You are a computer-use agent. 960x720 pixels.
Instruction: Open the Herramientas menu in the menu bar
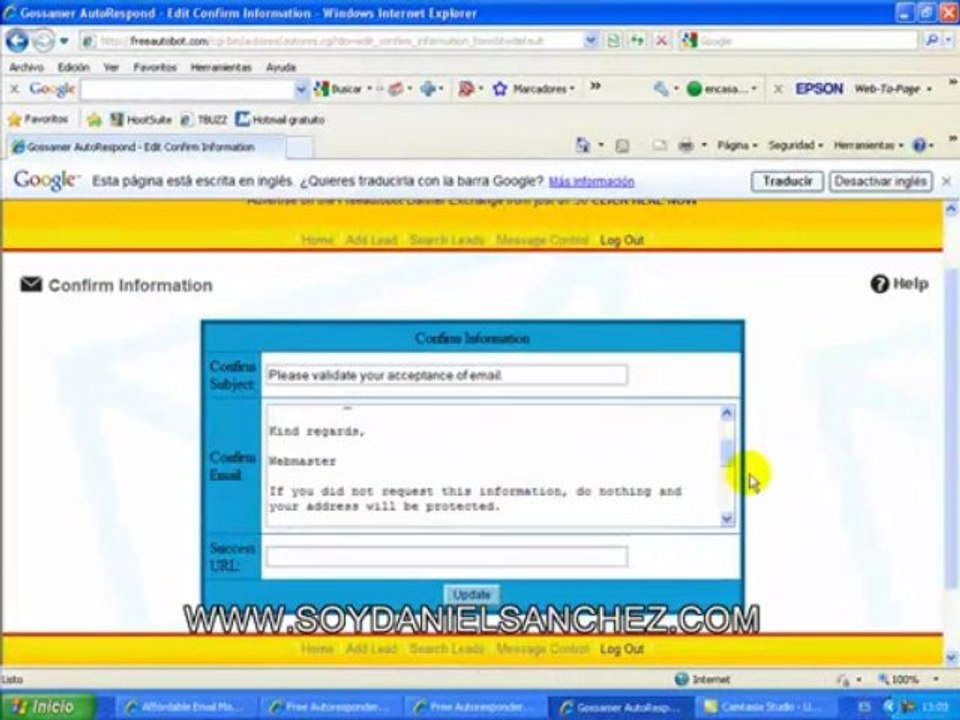(x=221, y=67)
